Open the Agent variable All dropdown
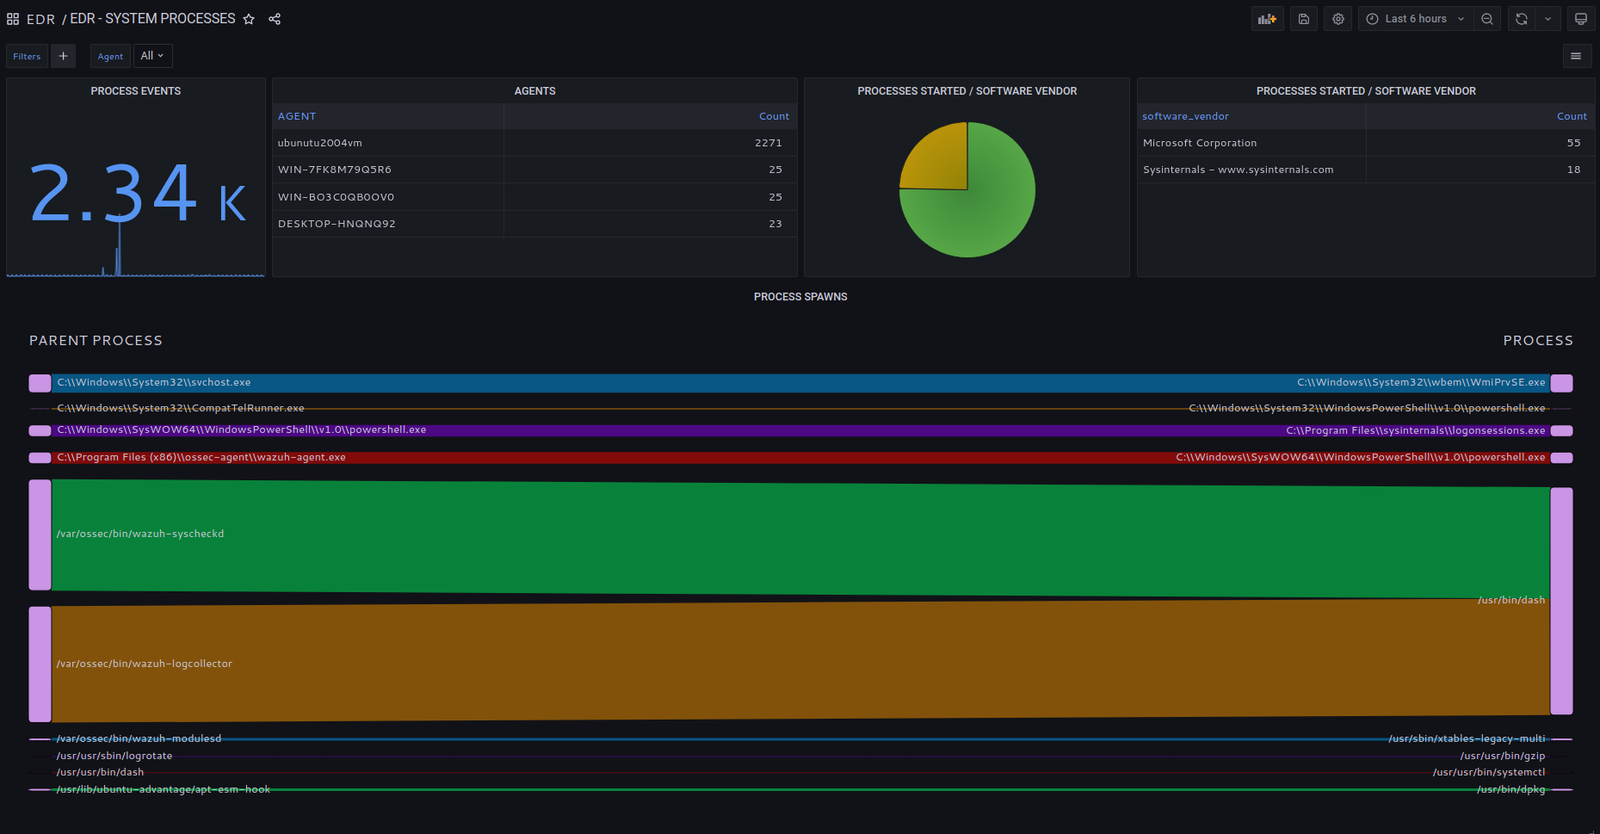Viewport: 1600px width, 834px height. 152,56
